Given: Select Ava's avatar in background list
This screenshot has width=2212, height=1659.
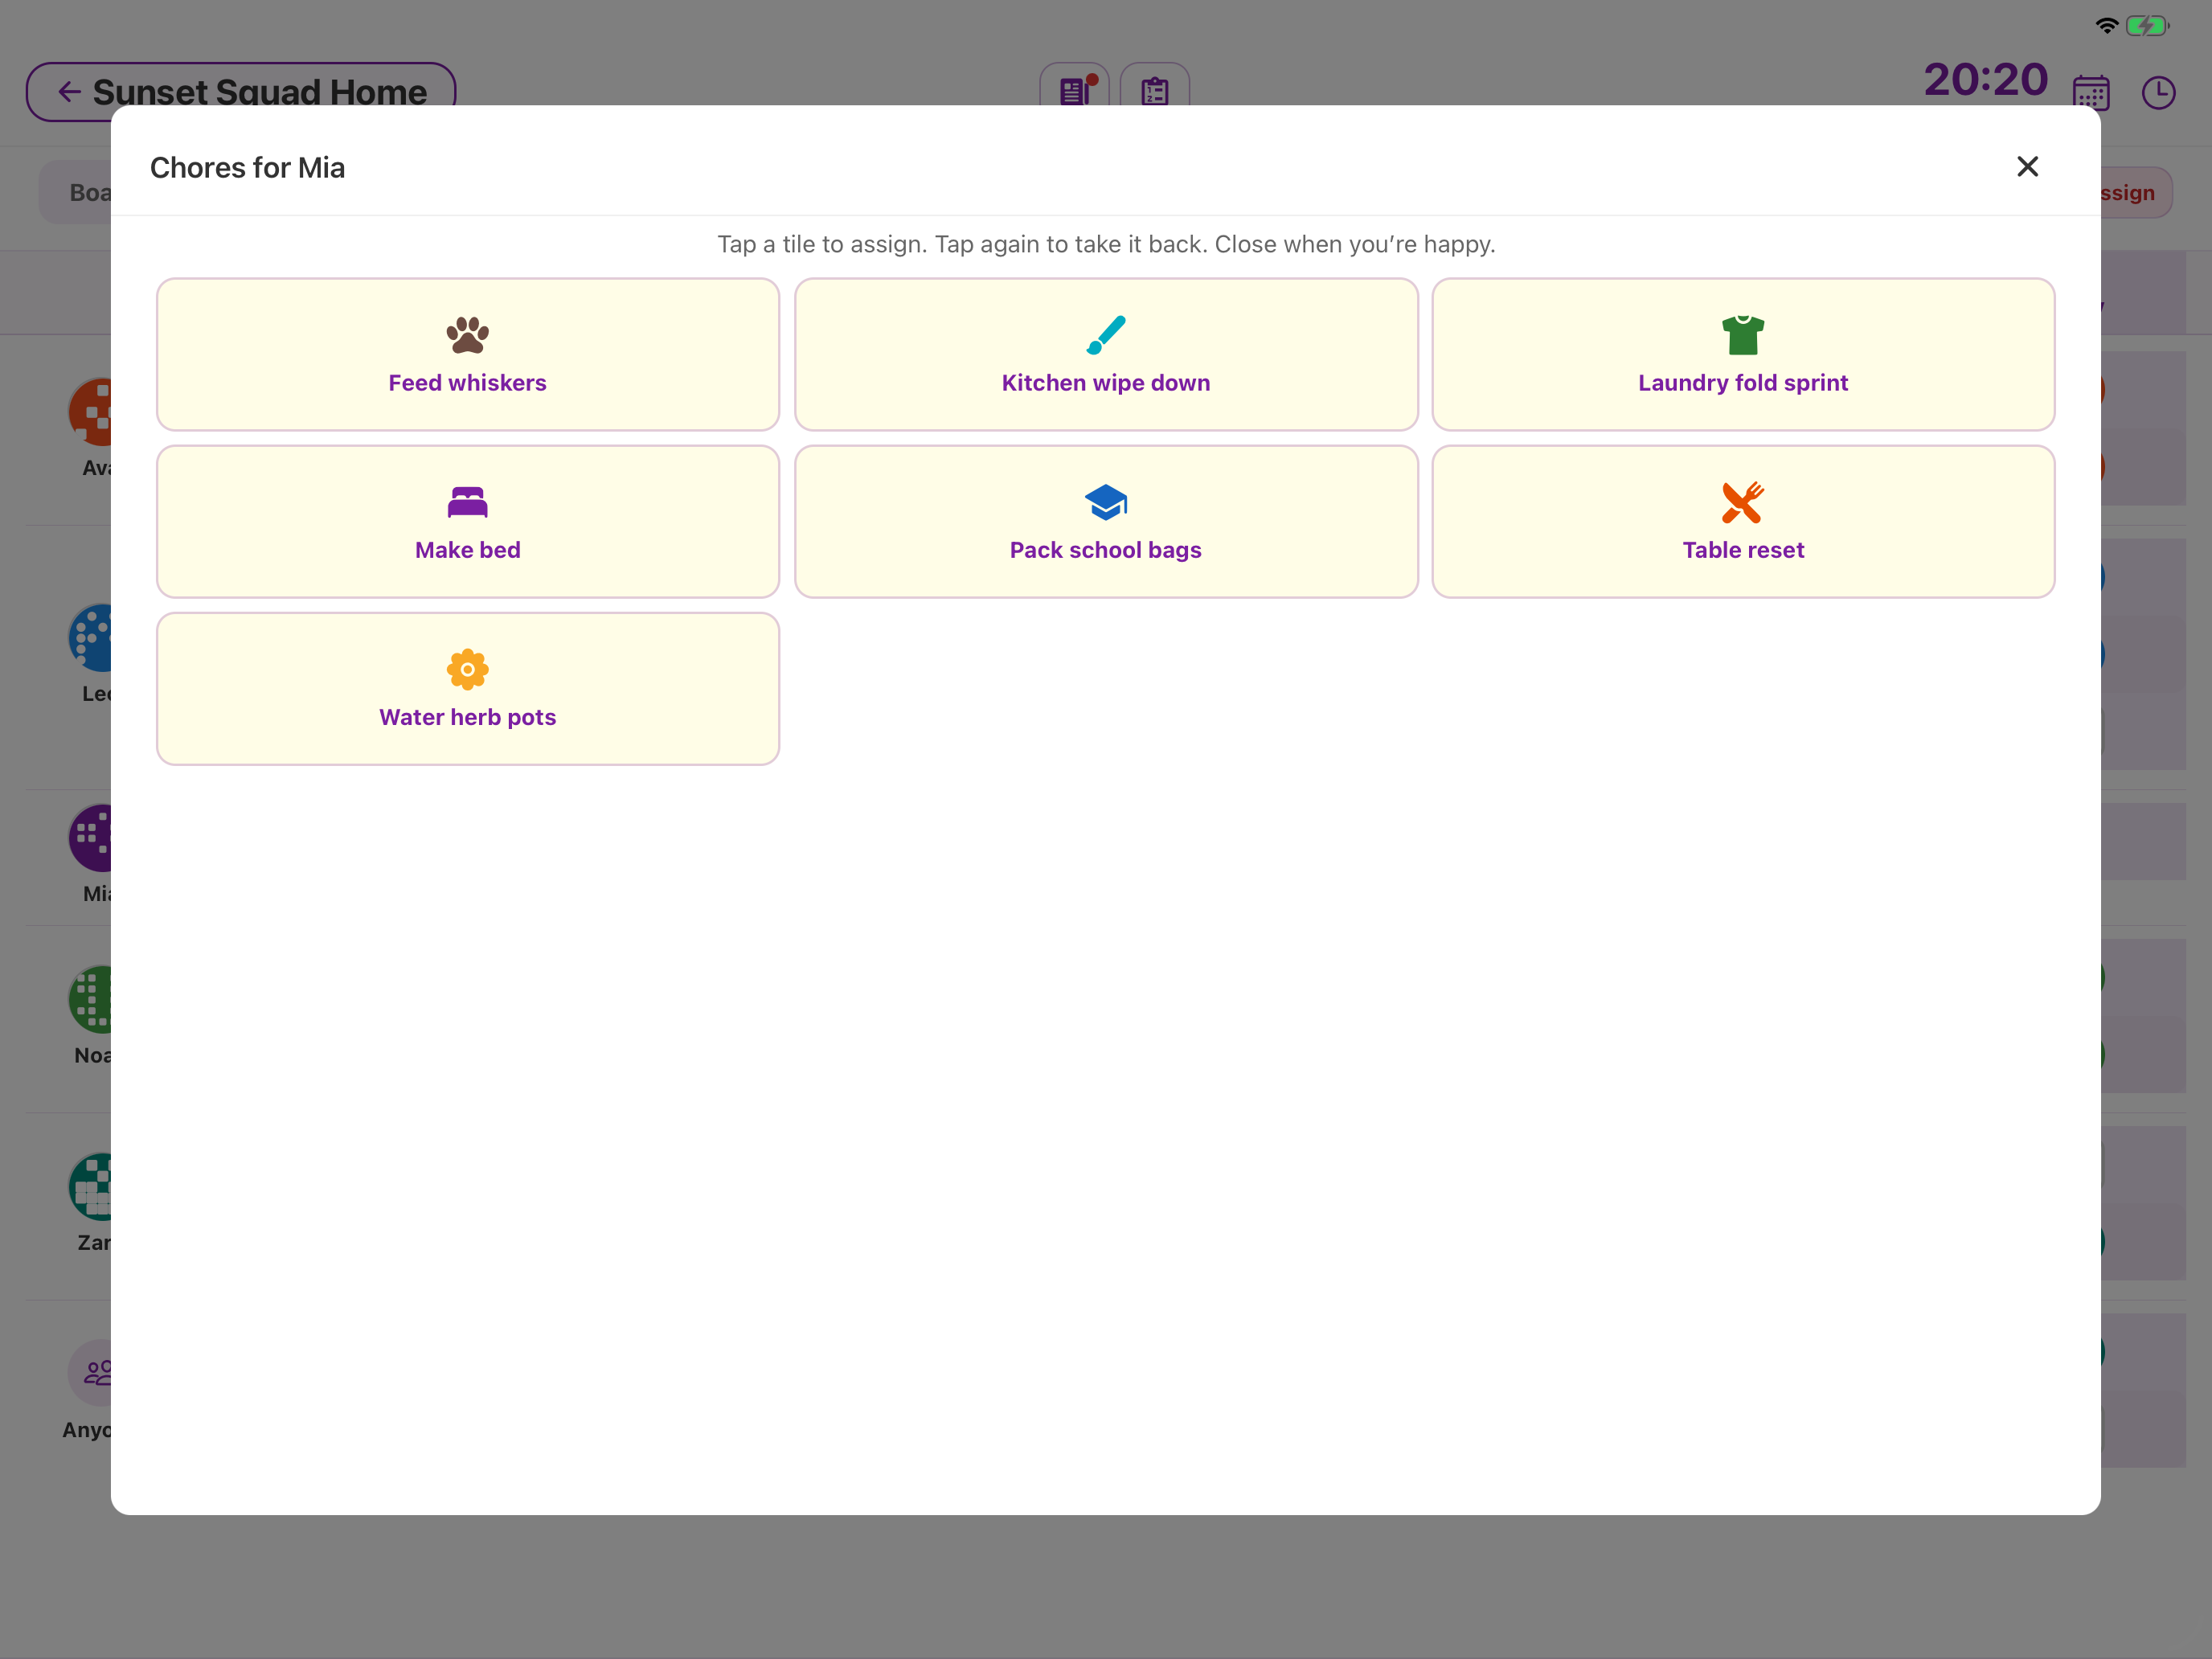Looking at the screenshot, I should 90,411.
